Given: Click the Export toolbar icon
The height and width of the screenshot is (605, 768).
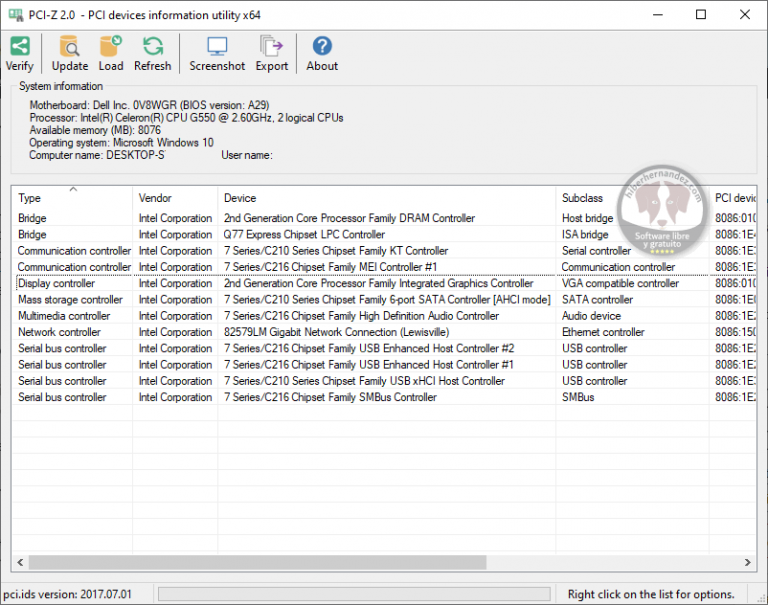Looking at the screenshot, I should [271, 46].
